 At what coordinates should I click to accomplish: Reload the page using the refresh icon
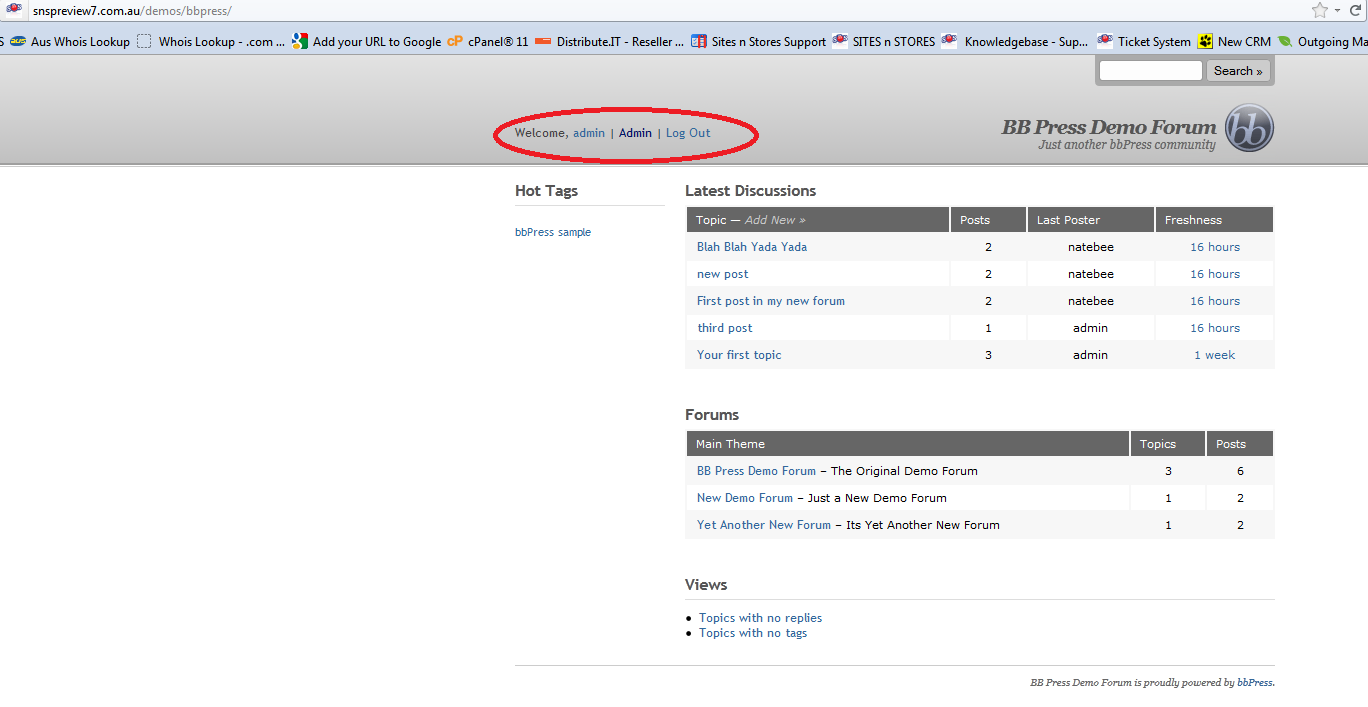(1356, 10)
